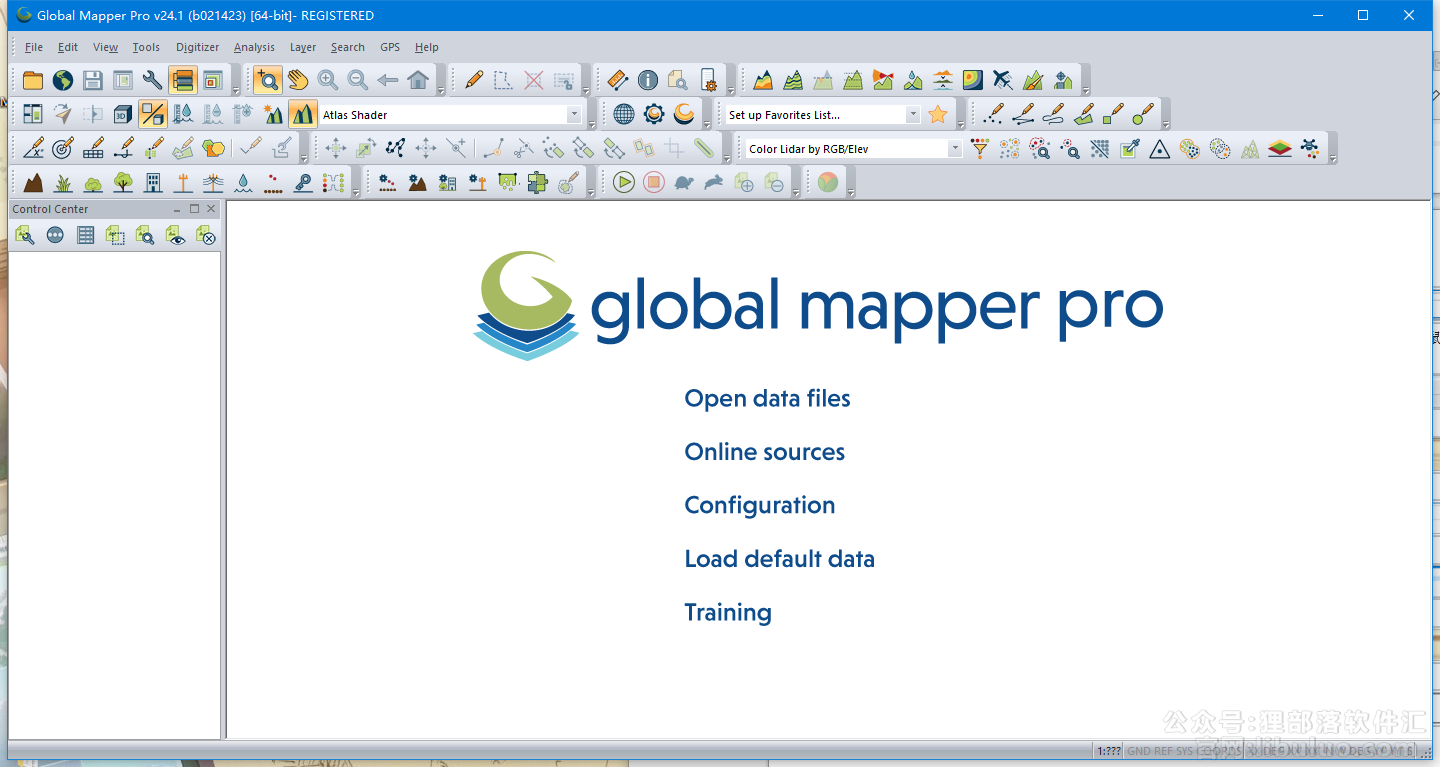The height and width of the screenshot is (767, 1440).
Task: Click the gold Favorites star icon
Action: (937, 115)
